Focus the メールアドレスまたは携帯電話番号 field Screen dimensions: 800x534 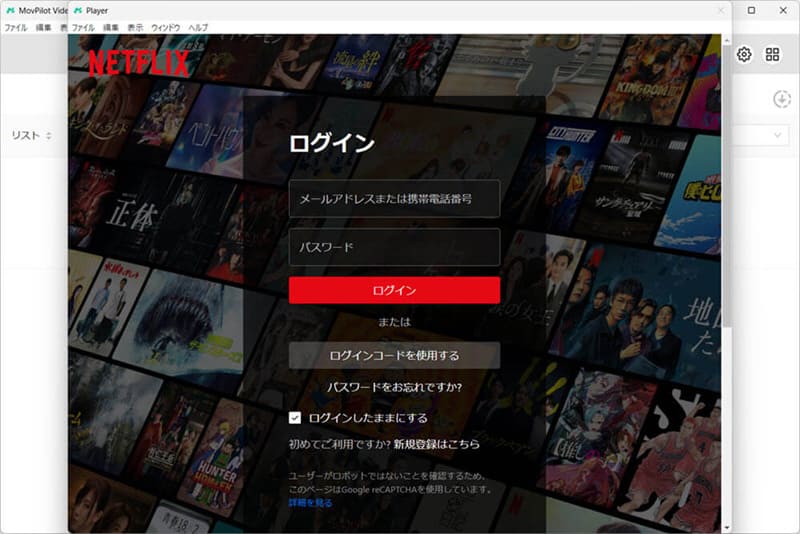pos(394,198)
